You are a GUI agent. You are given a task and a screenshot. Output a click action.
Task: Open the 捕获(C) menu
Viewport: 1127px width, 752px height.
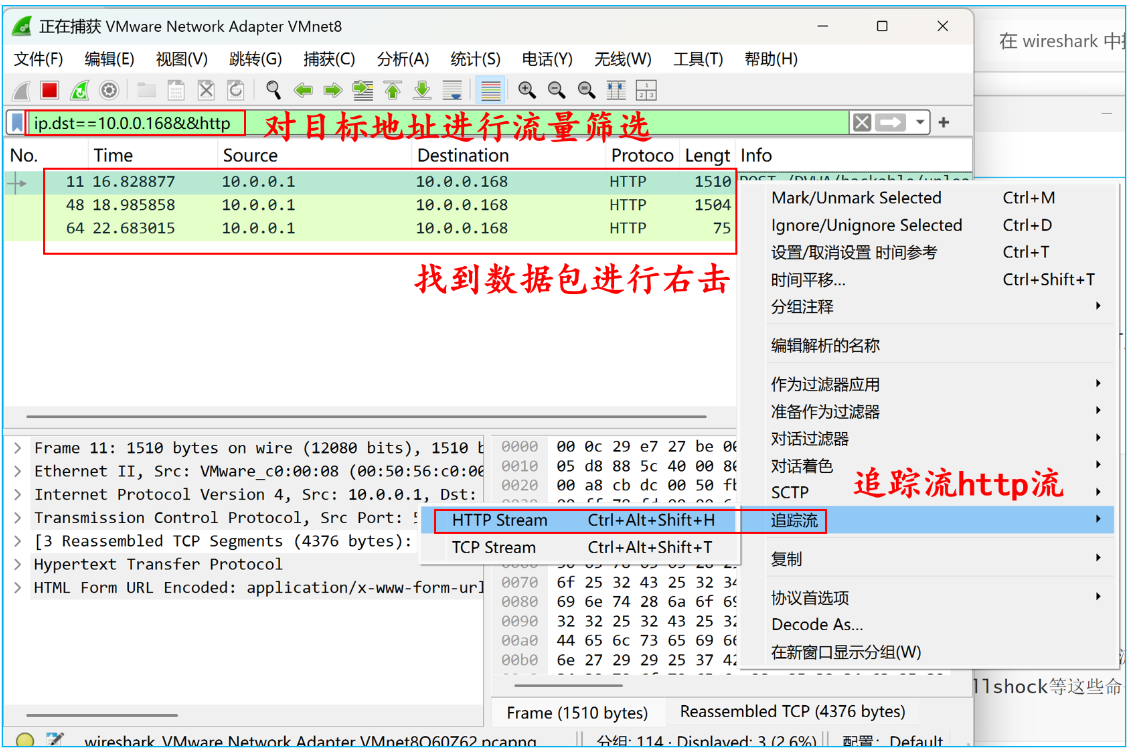(x=329, y=59)
